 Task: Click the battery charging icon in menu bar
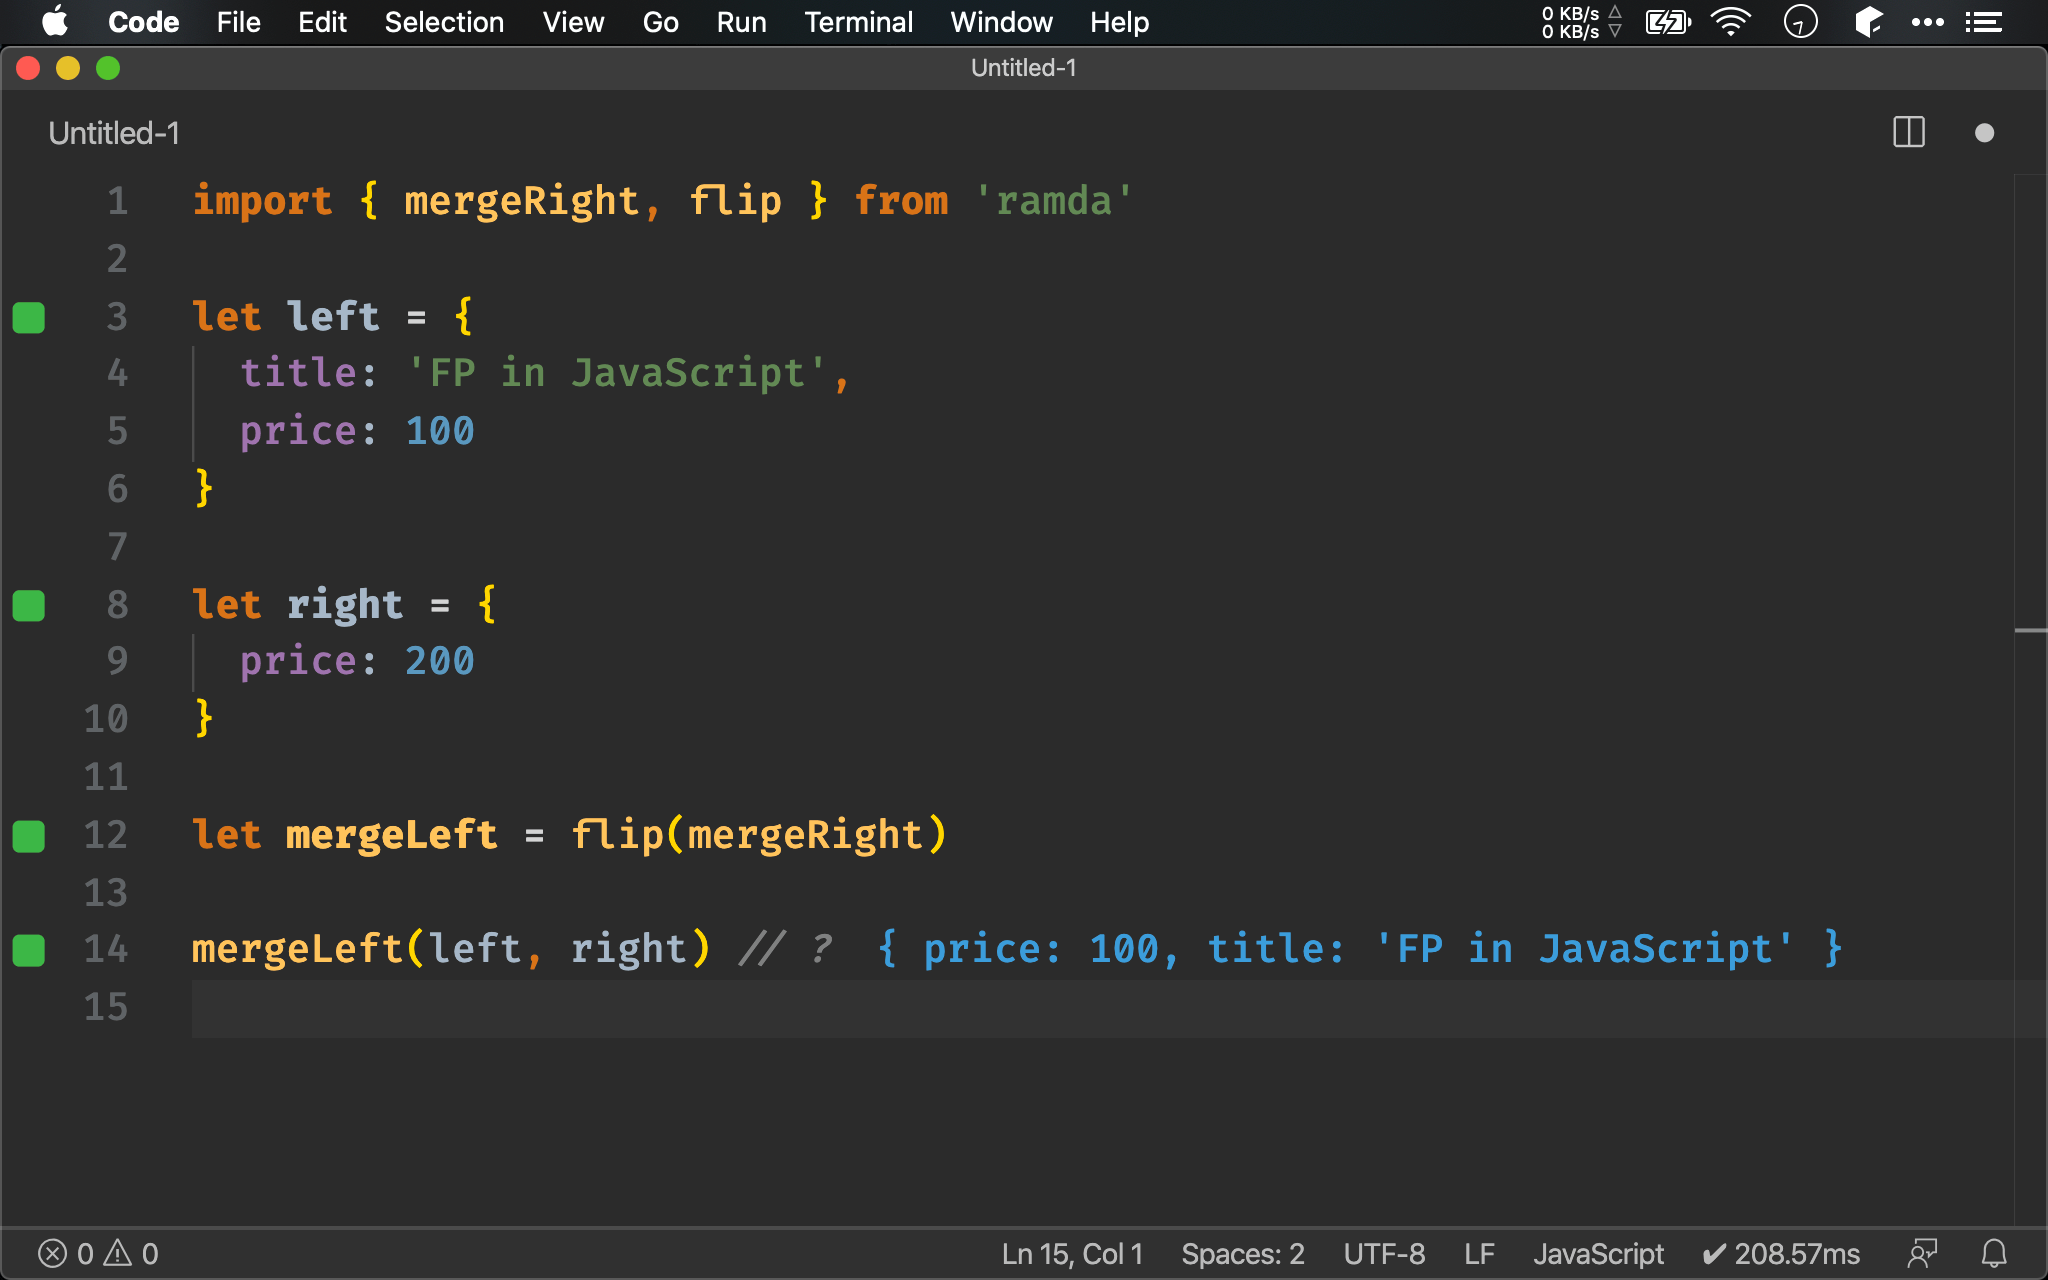pyautogui.click(x=1666, y=21)
